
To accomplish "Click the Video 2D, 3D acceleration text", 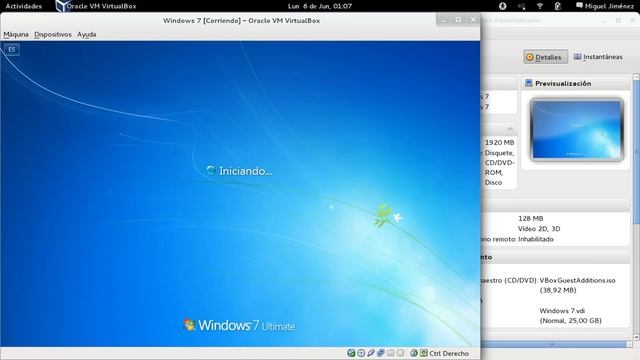I will click(539, 229).
